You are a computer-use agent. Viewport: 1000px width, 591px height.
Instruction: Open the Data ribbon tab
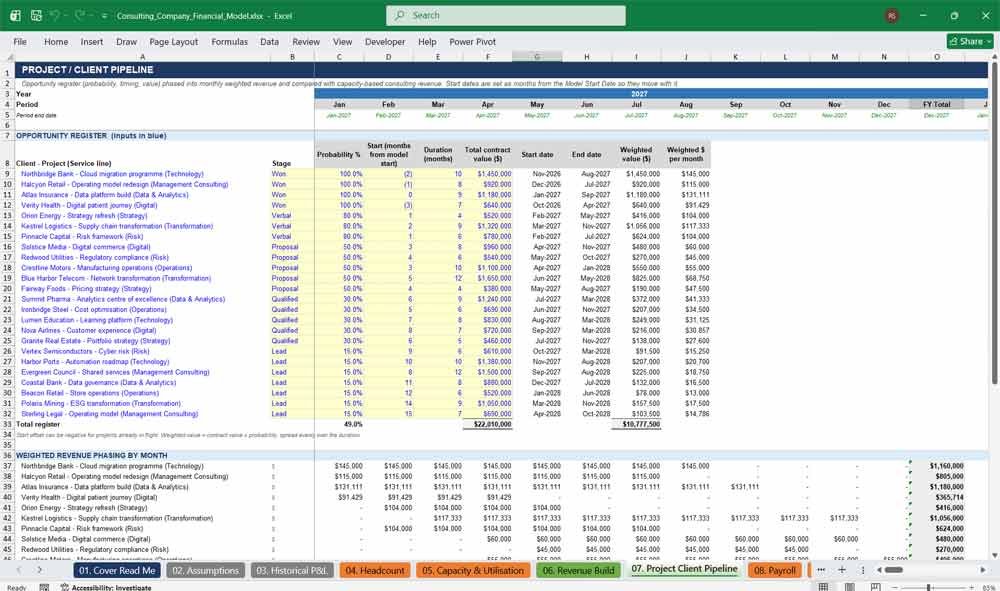pyautogui.click(x=269, y=41)
